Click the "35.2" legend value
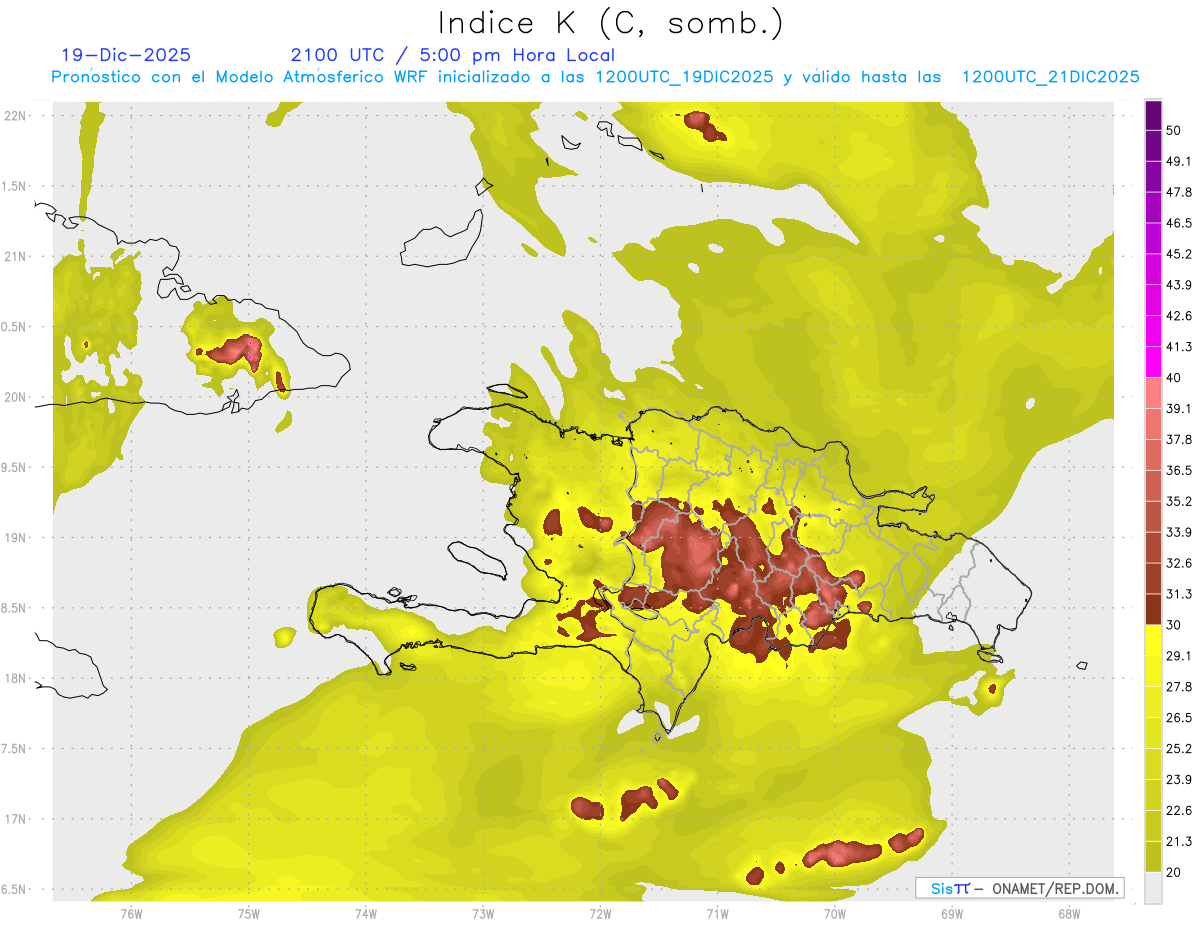 [x=1179, y=502]
